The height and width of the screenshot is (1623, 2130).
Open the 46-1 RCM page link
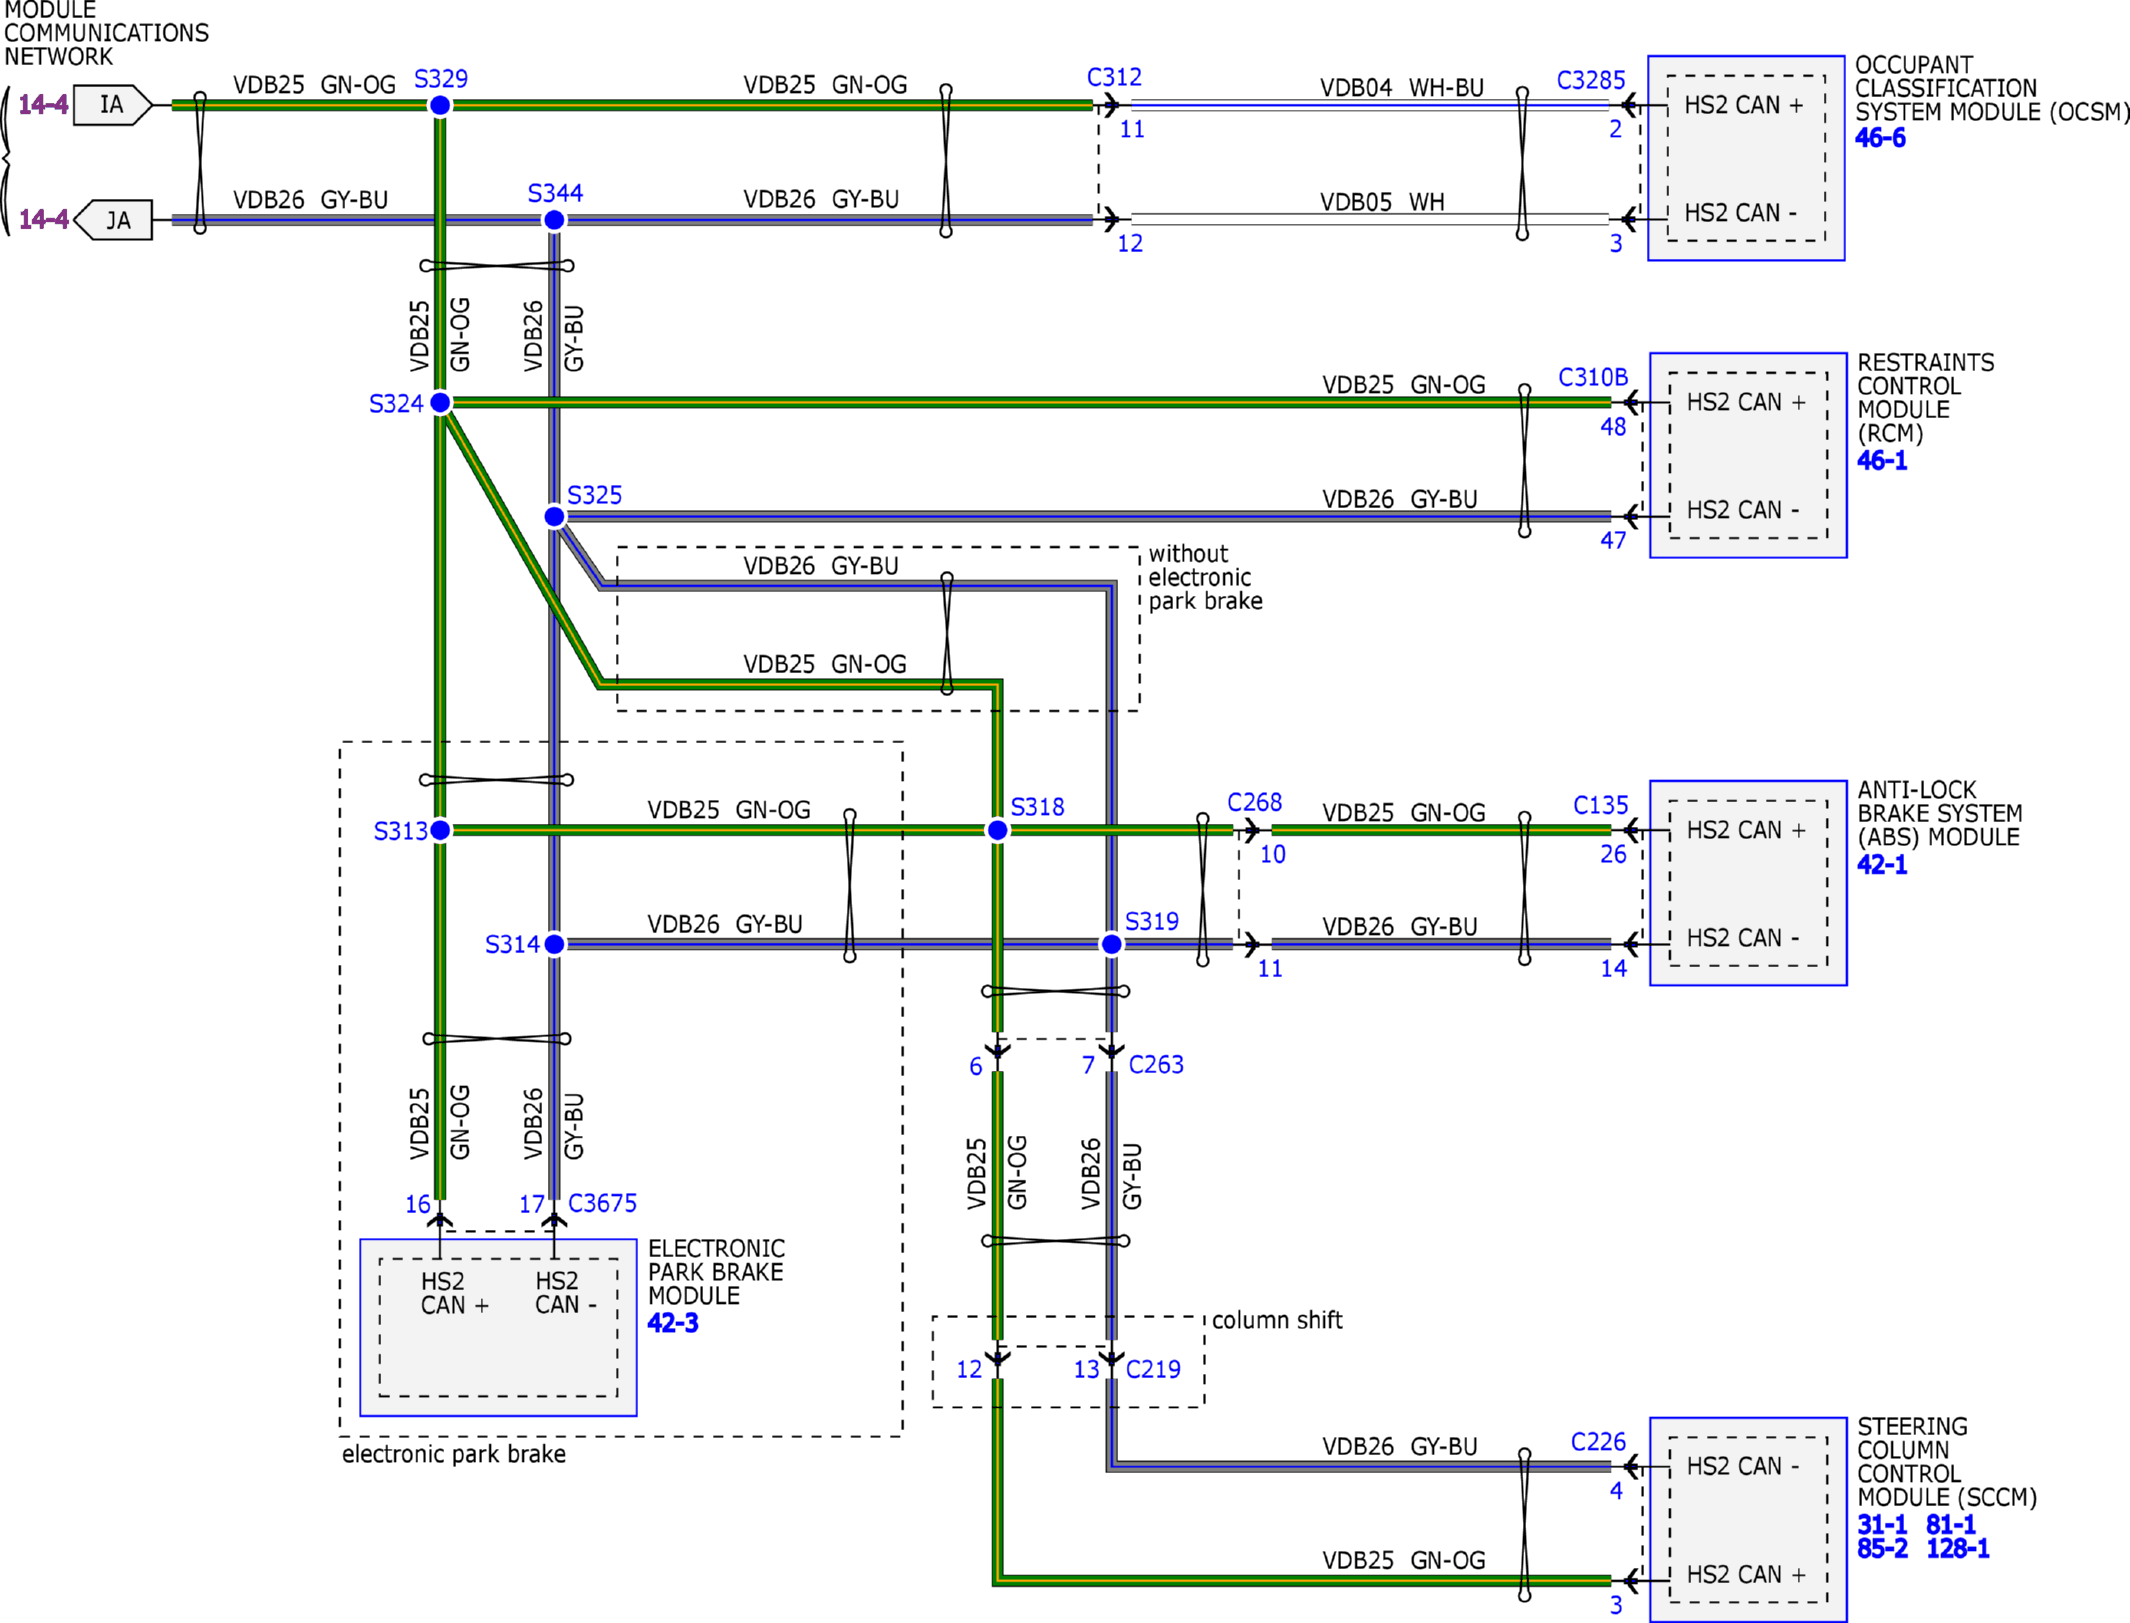[1881, 461]
